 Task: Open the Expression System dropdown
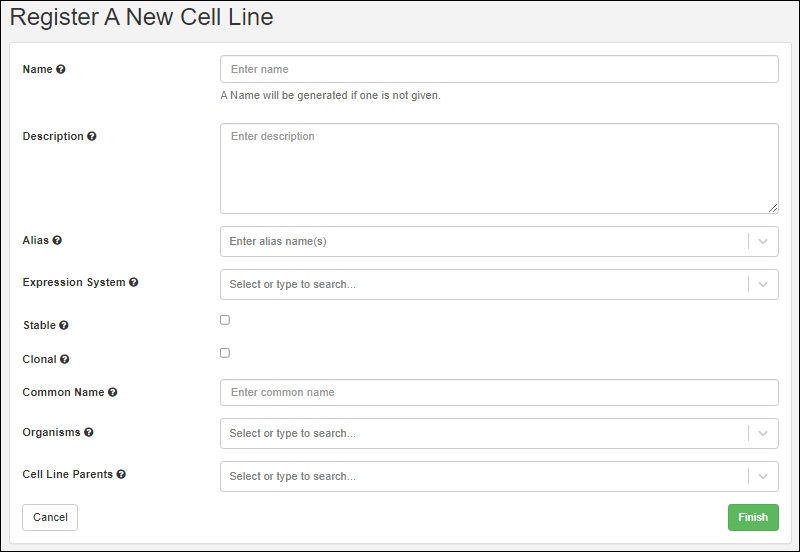tap(763, 284)
